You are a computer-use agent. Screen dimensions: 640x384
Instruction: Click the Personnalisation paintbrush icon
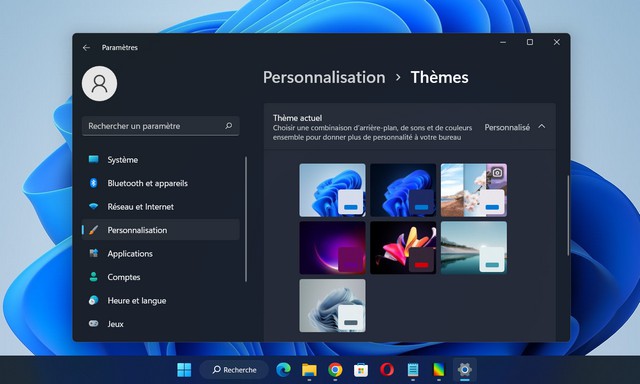(x=94, y=230)
